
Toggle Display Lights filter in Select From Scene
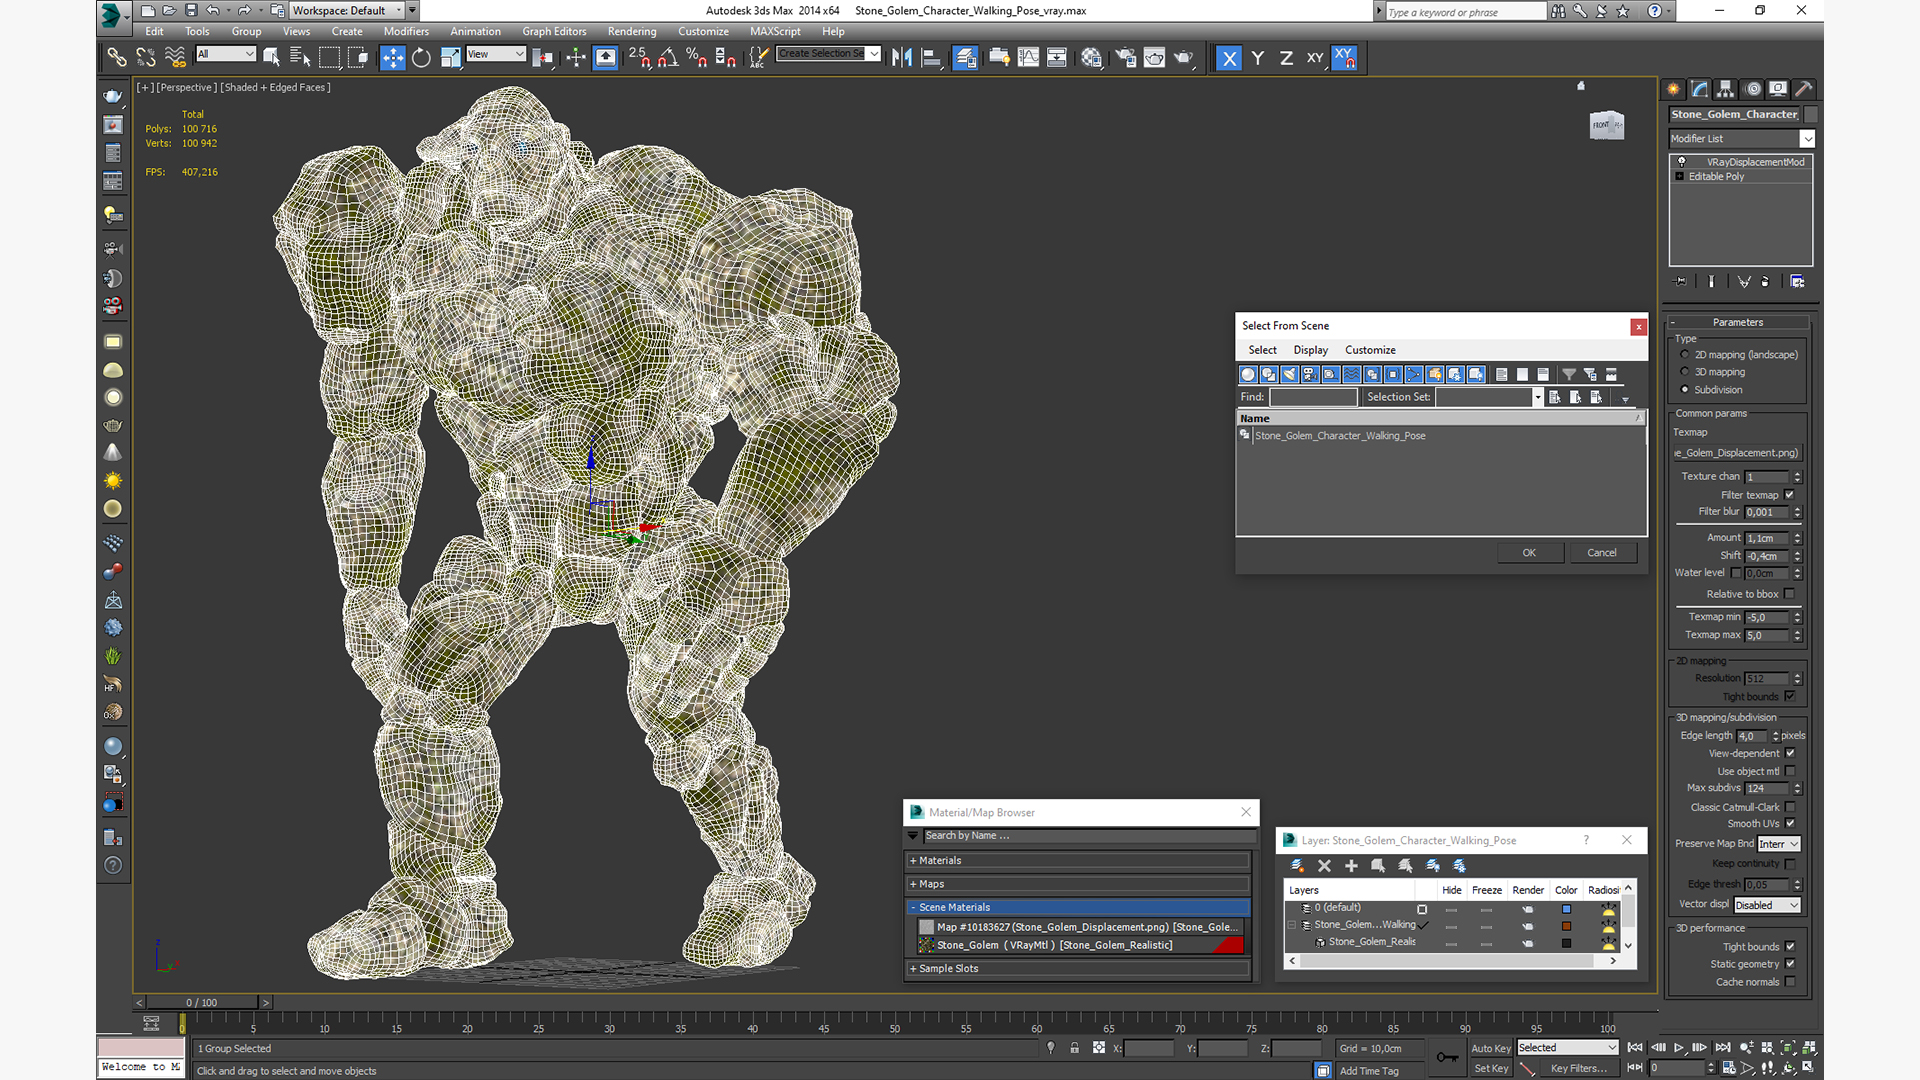[x=1289, y=374]
